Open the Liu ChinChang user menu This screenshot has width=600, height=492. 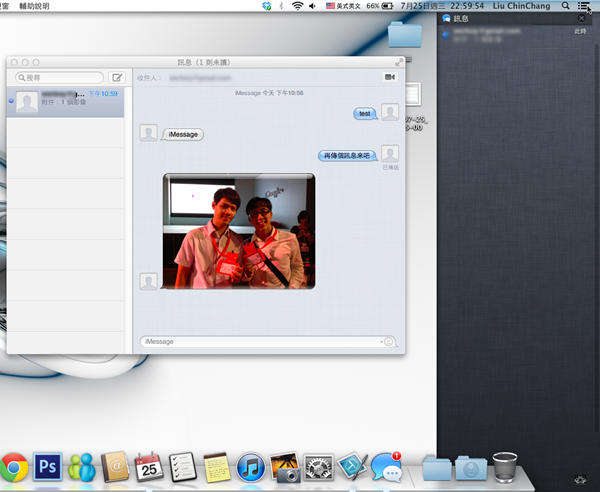pos(523,6)
